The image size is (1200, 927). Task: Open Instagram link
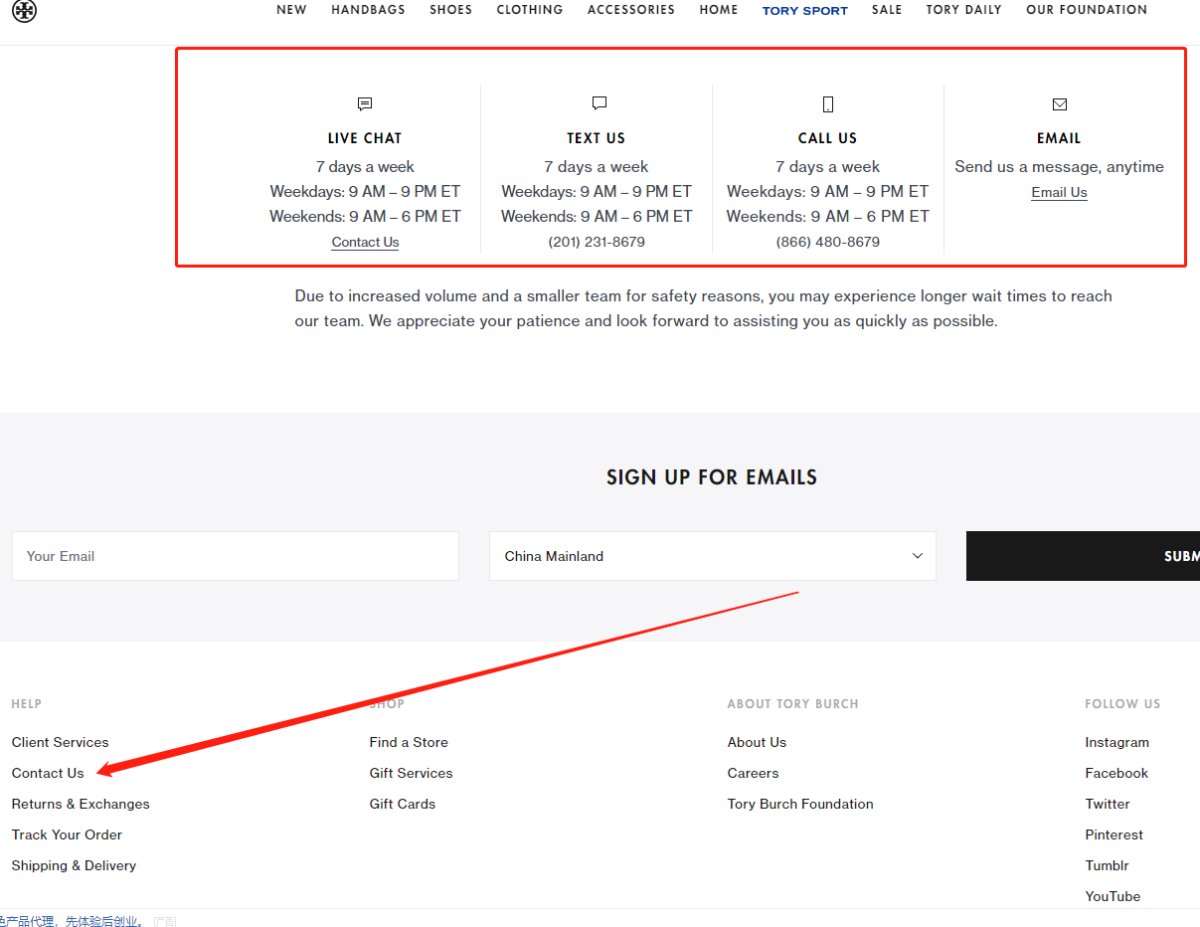[1117, 742]
